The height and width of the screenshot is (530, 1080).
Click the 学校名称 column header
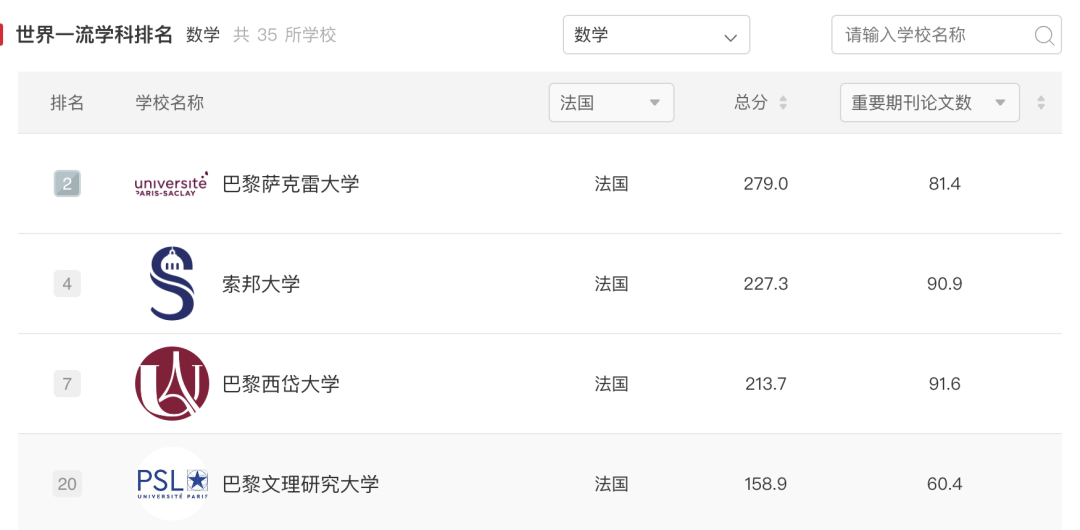(170, 103)
